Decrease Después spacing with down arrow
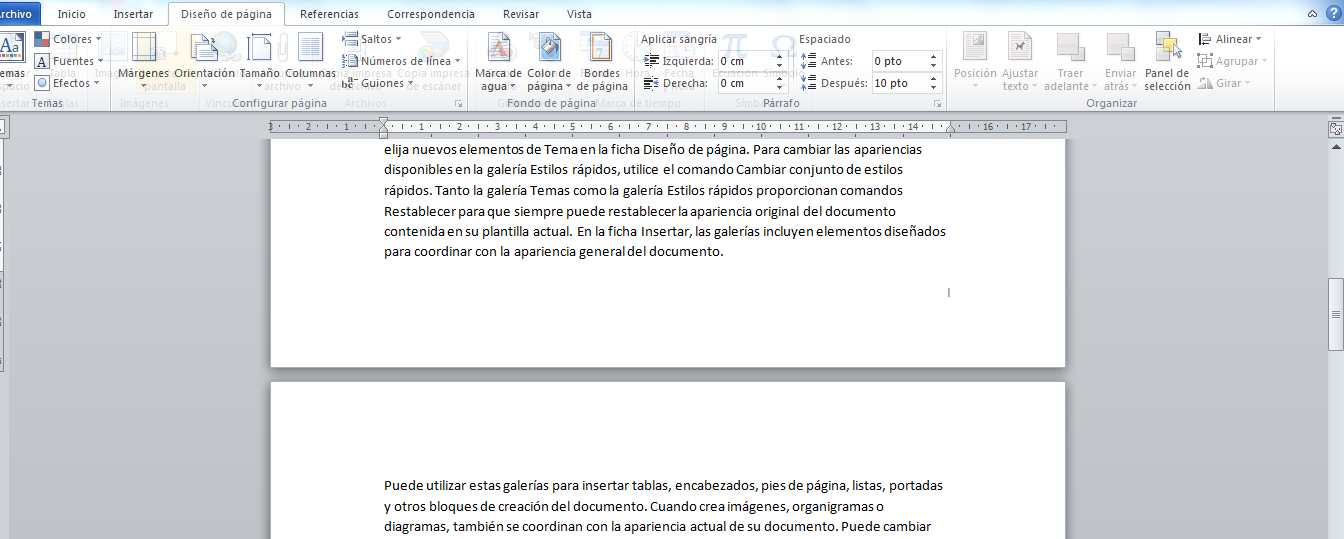Viewport: 1344px width, 539px height. 934,88
